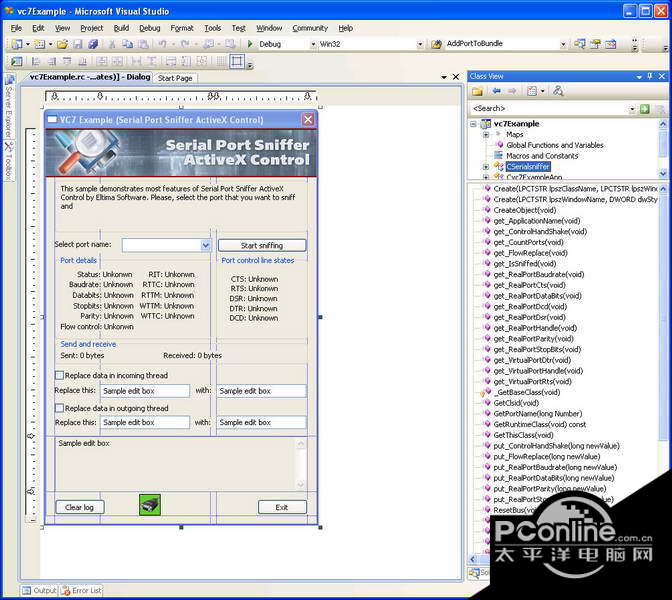Click the Save All toolbar icon

point(93,44)
